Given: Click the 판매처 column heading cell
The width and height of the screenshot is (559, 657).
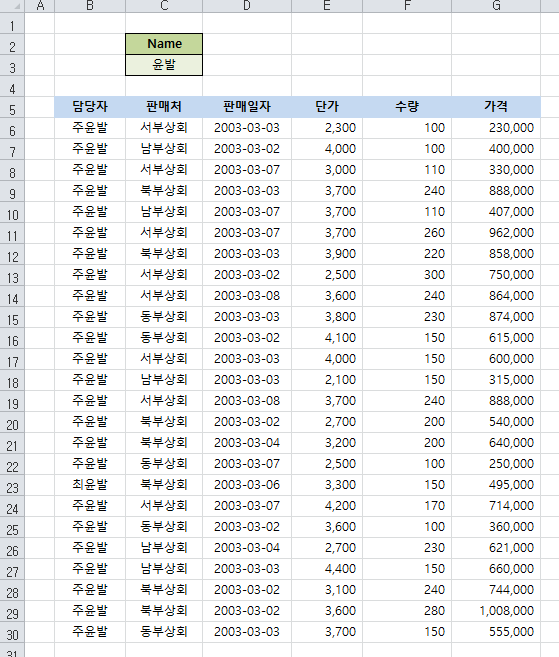Looking at the screenshot, I should [164, 107].
